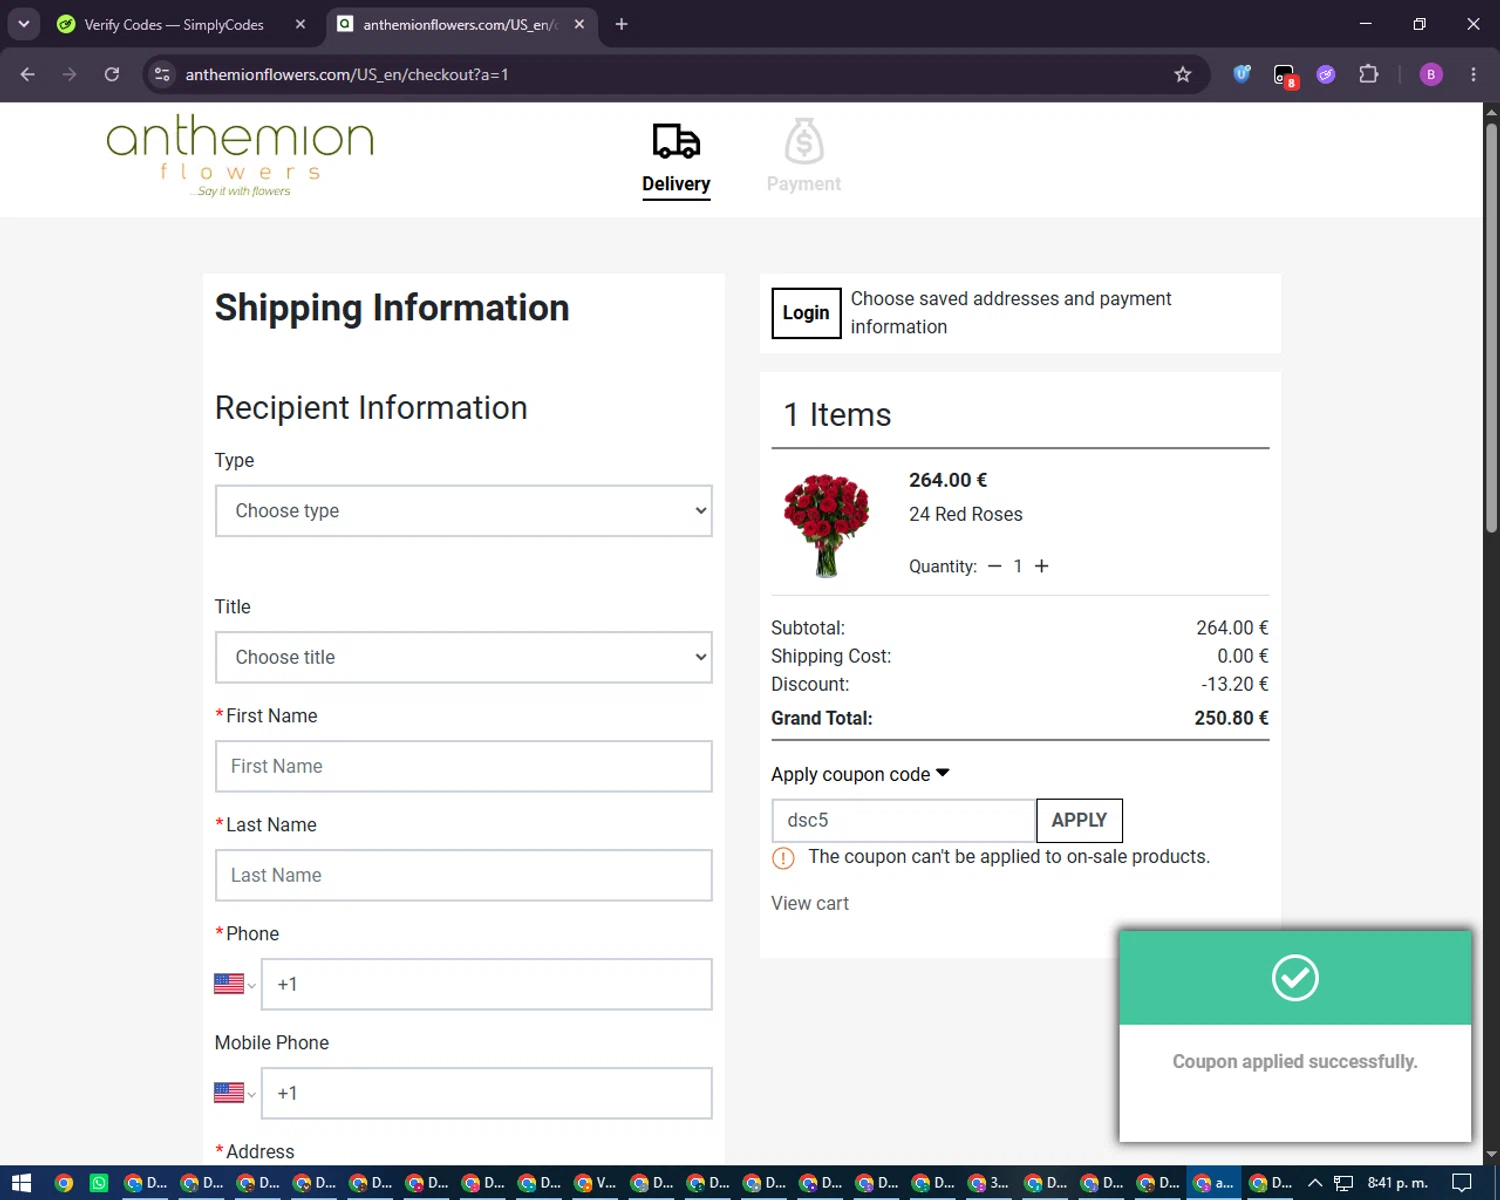Image resolution: width=1500 pixels, height=1200 pixels.
Task: Collapse the Apply coupon code section
Action: click(x=860, y=775)
